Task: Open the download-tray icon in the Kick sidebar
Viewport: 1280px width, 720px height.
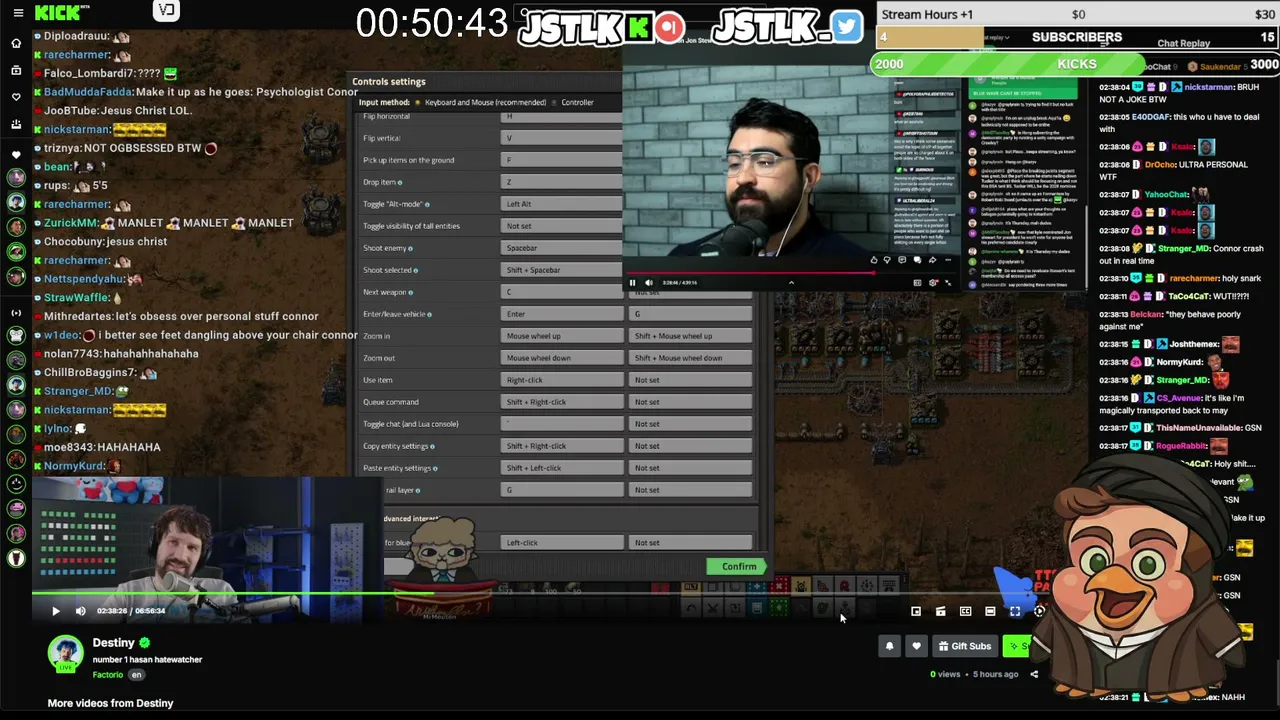Action: pyautogui.click(x=16, y=124)
